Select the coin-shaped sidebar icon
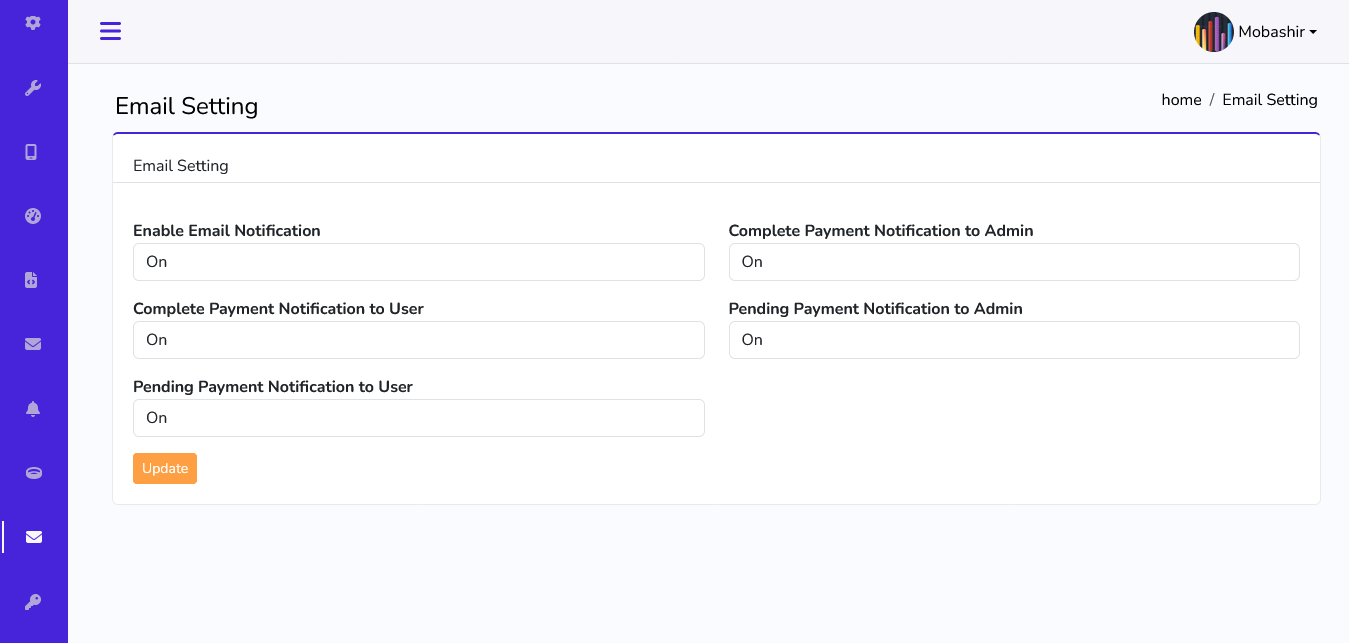 (x=33, y=473)
